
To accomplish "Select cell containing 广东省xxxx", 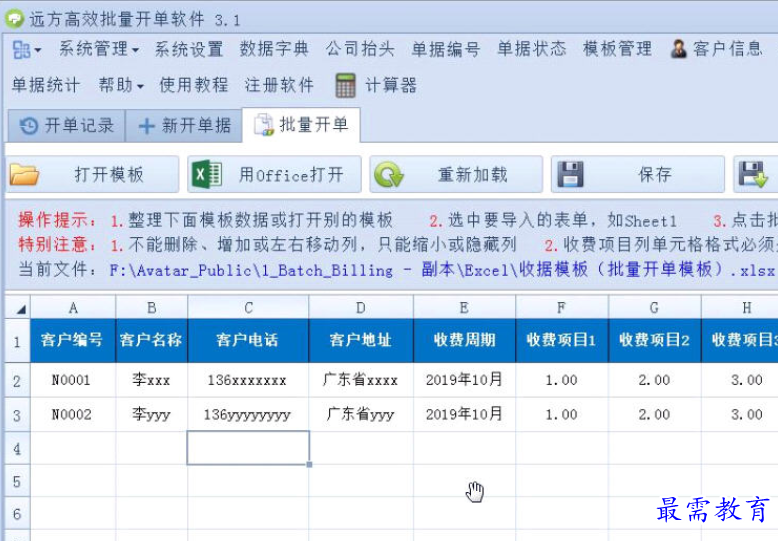I will coord(361,380).
